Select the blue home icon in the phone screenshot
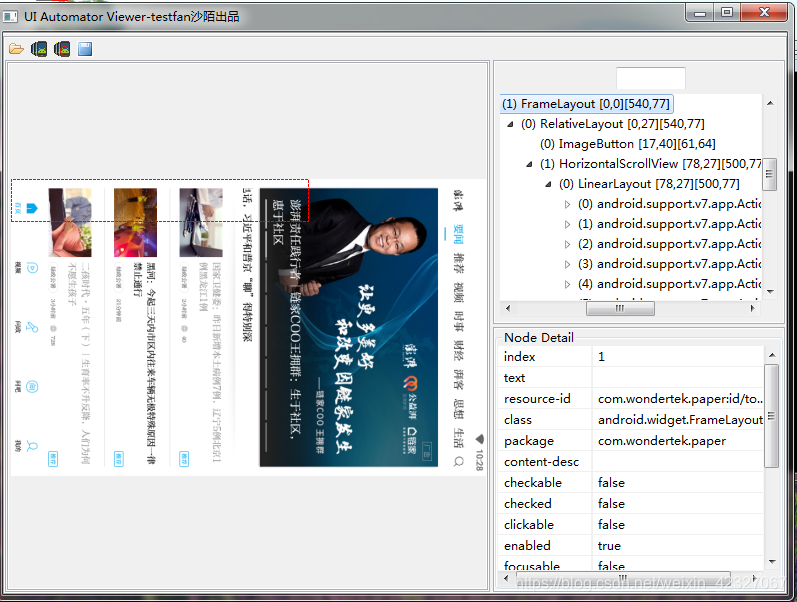 coord(32,208)
